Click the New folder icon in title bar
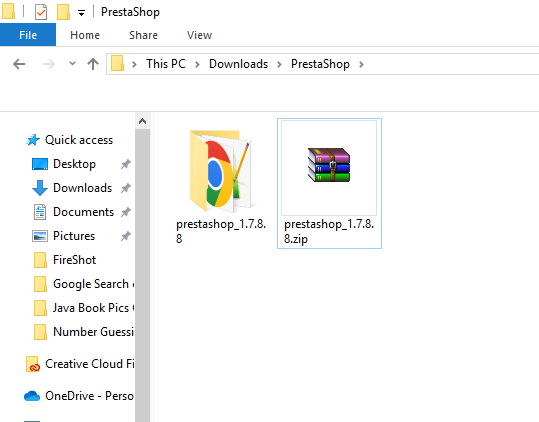The width and height of the screenshot is (539, 422). pyautogui.click(x=64, y=12)
